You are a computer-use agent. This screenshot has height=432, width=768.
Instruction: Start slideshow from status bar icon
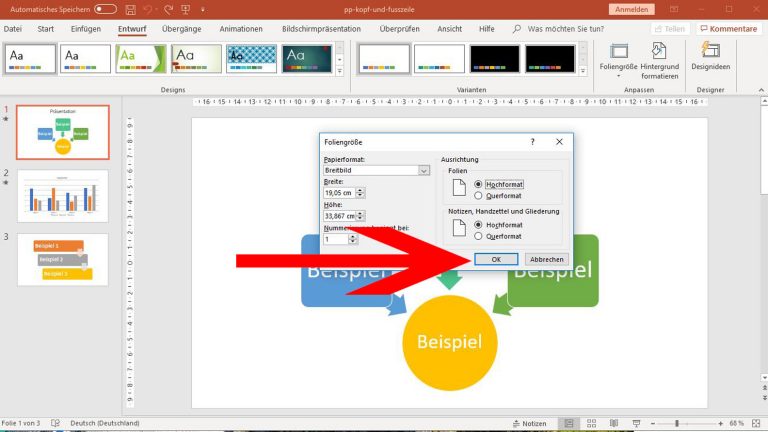pyautogui.click(x=636, y=423)
